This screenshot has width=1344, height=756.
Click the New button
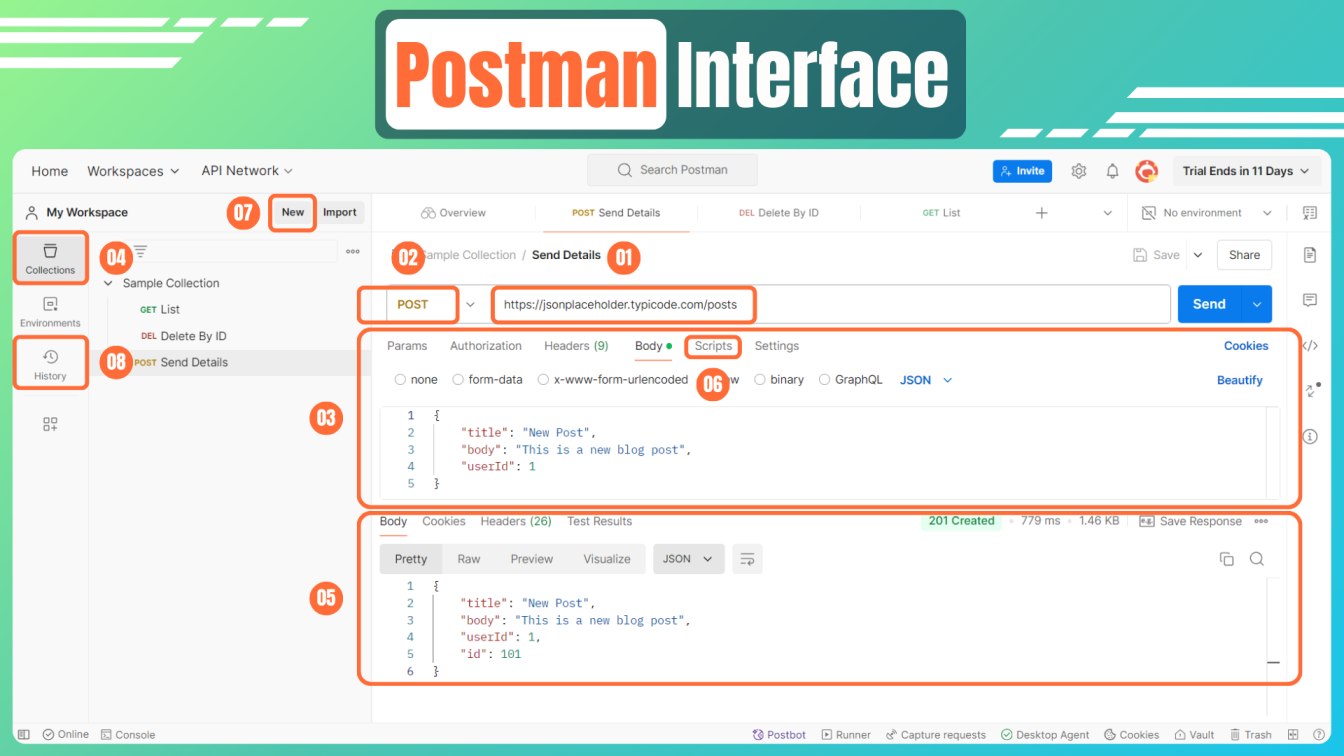[293, 212]
